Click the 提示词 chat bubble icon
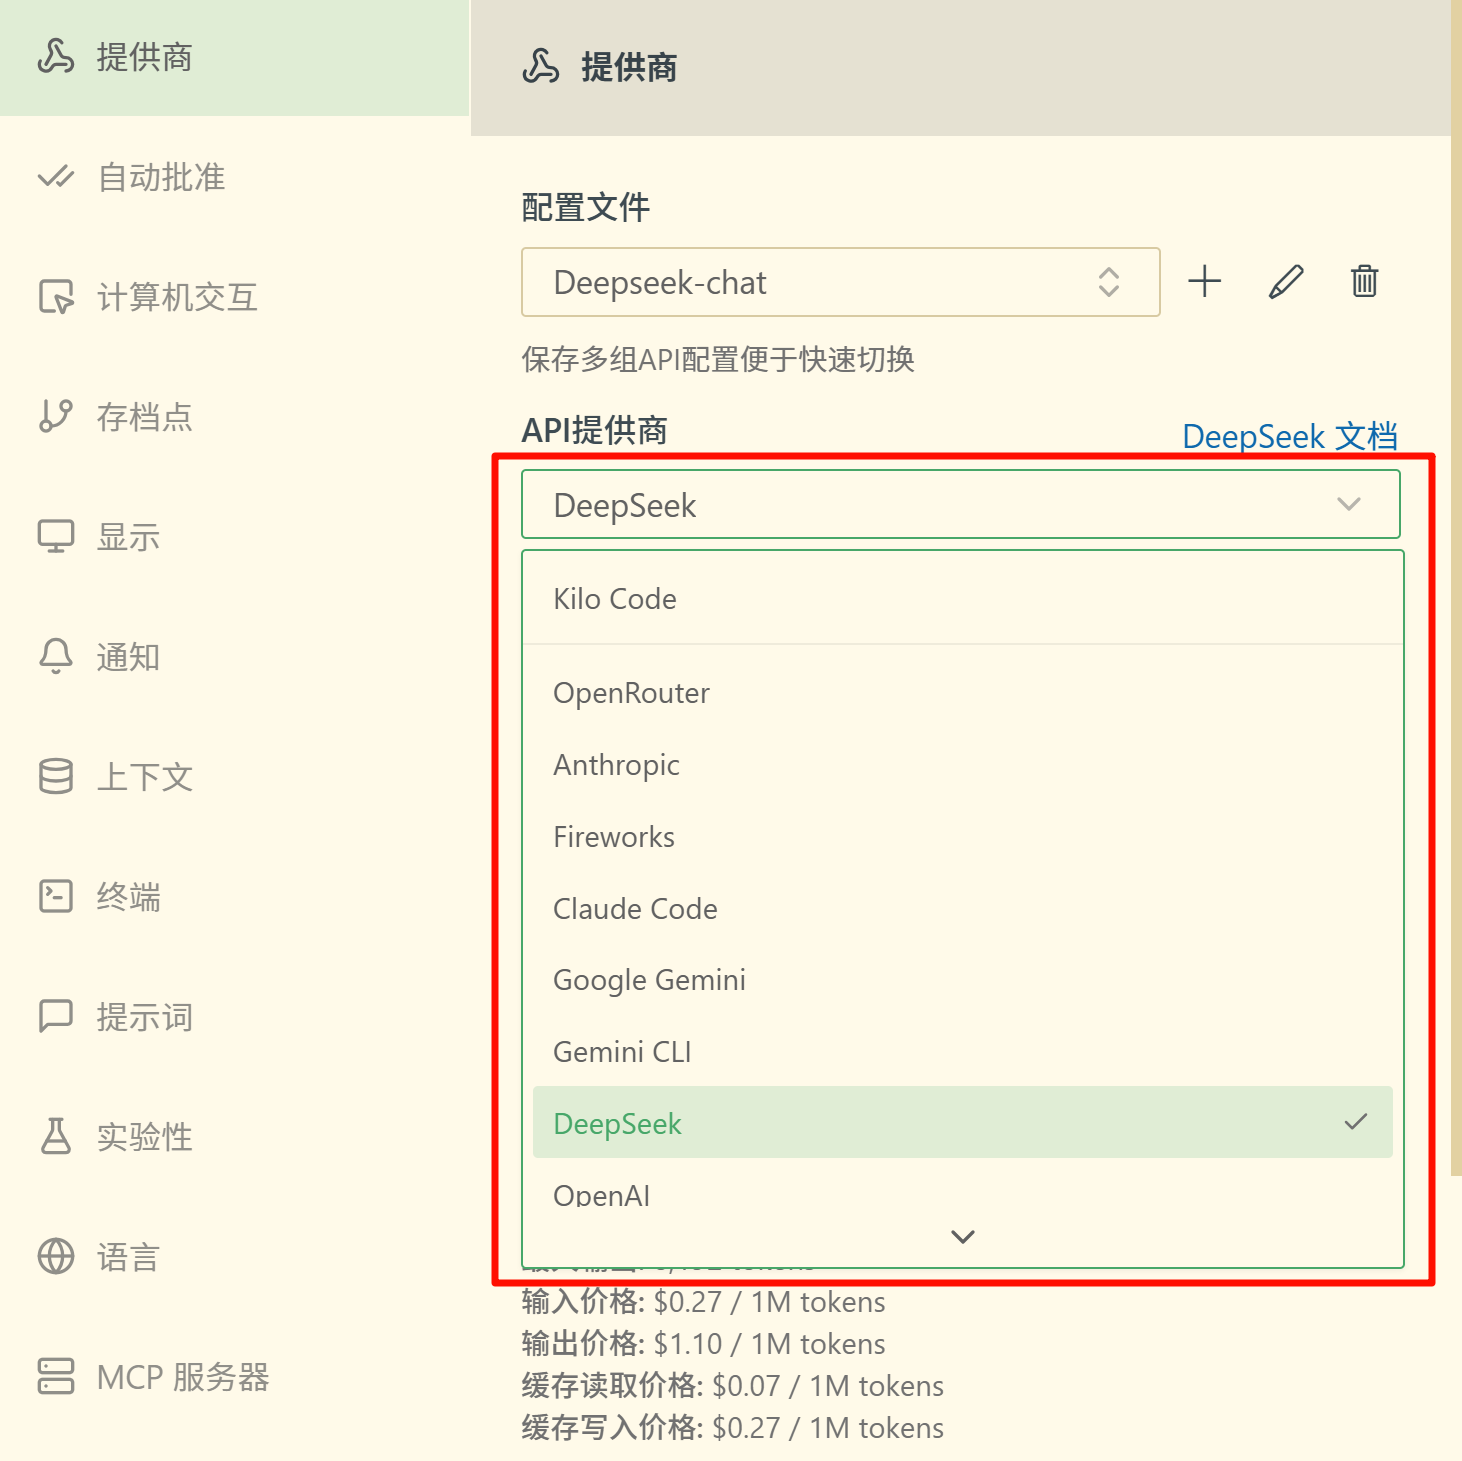1462x1461 pixels. coord(56,1017)
